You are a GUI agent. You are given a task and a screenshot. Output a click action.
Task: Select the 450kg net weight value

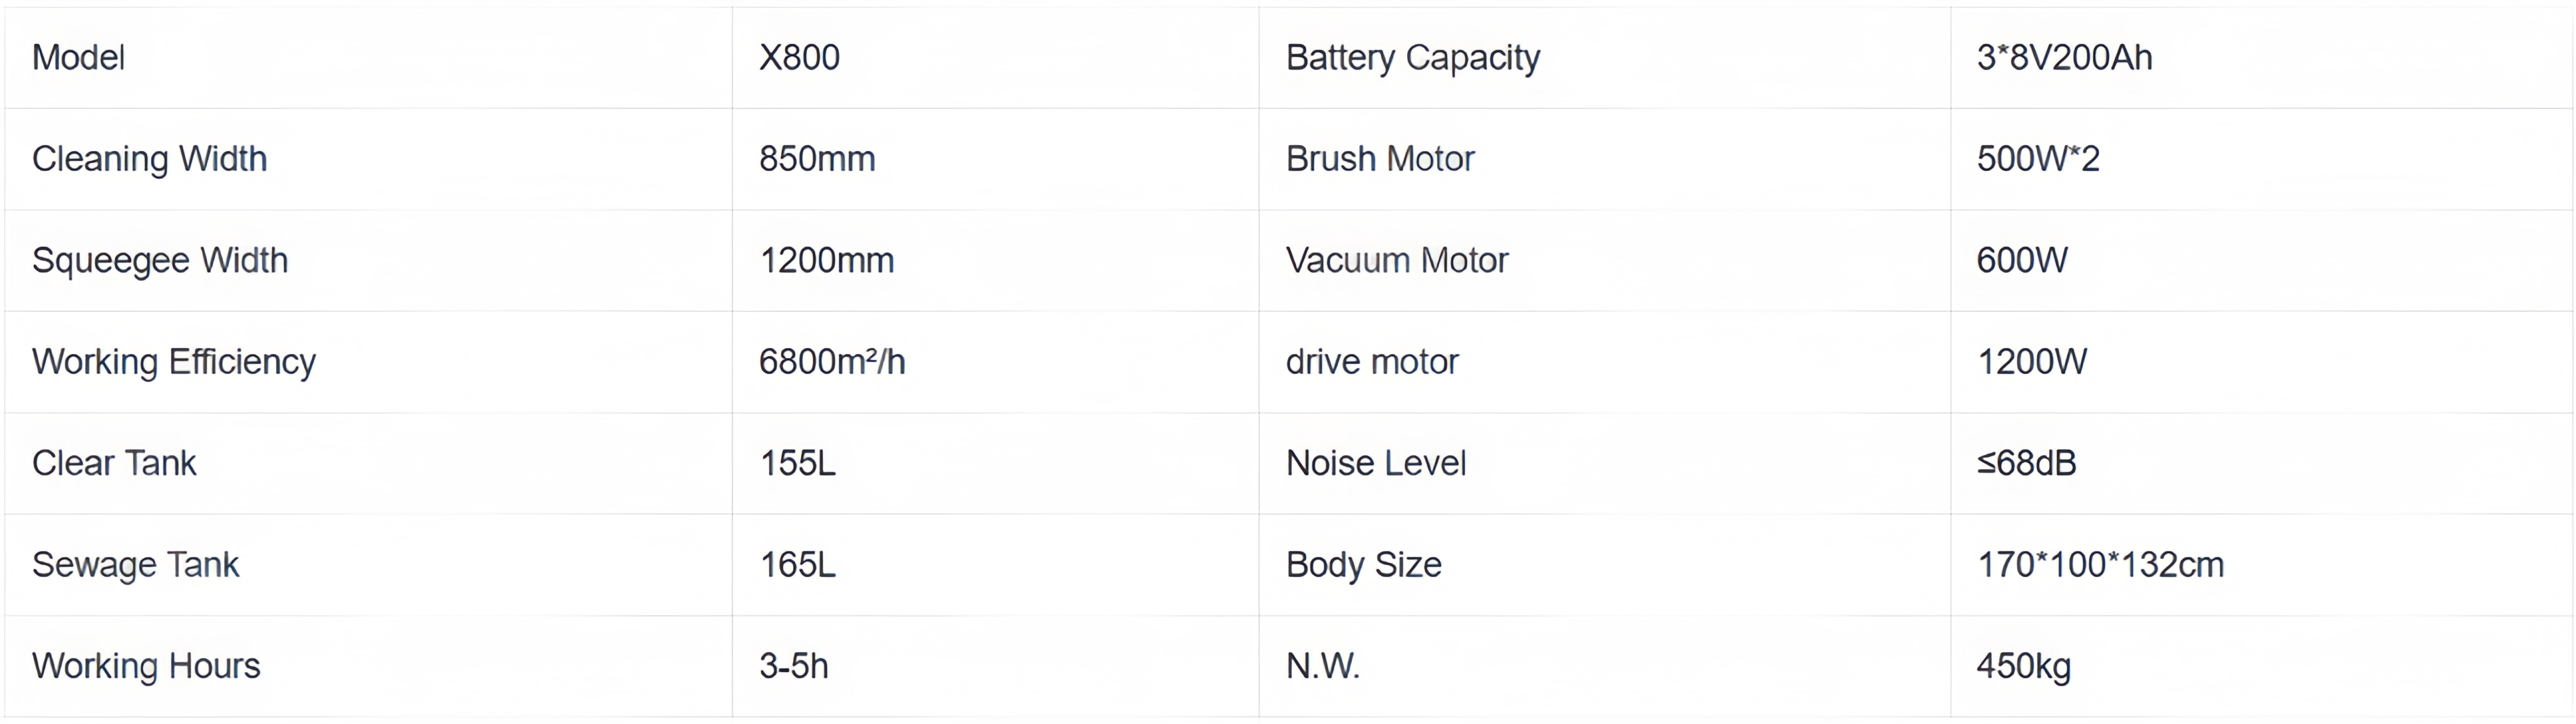[x=2023, y=666]
